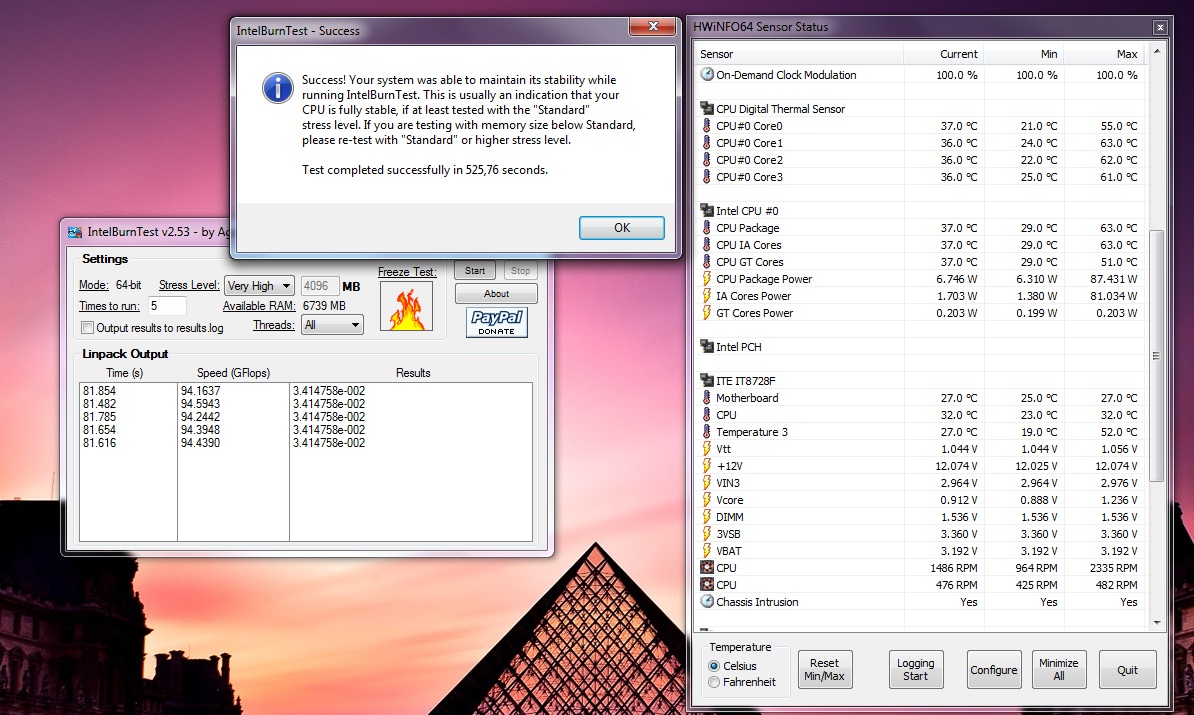Screen dimensions: 1194x715
Task: Click the IntelBurnTest title bar app icon
Action: click(75, 231)
